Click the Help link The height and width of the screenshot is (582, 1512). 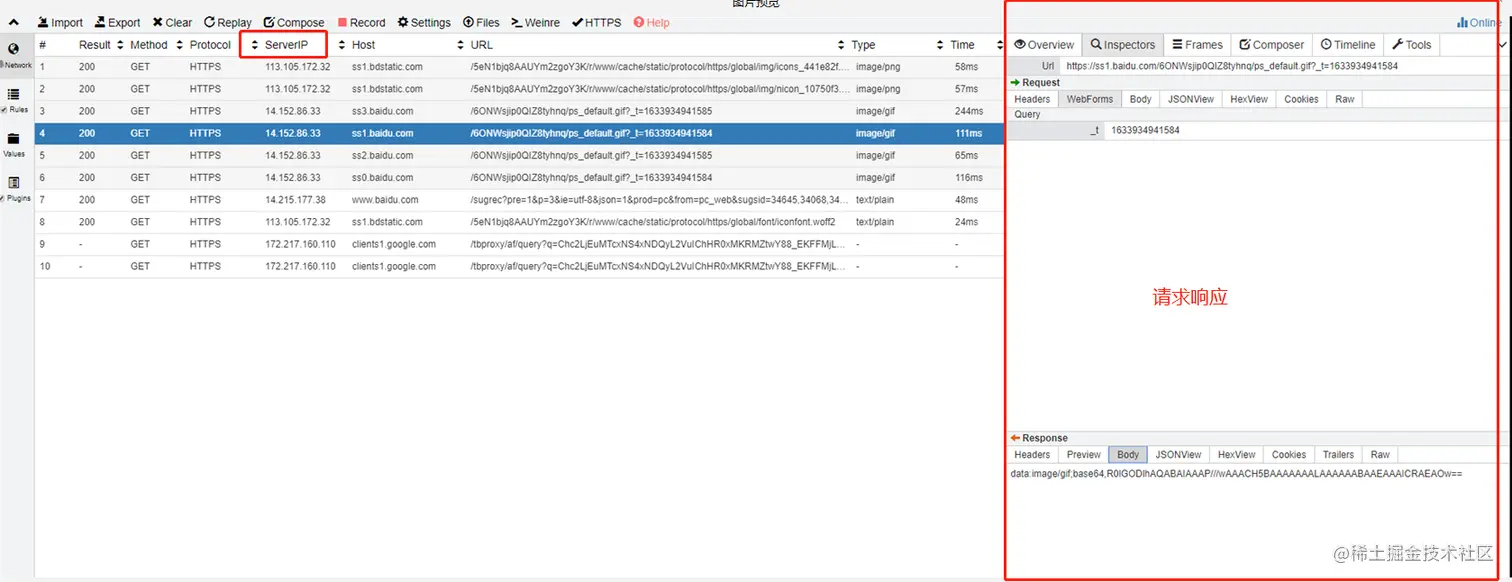(x=651, y=22)
